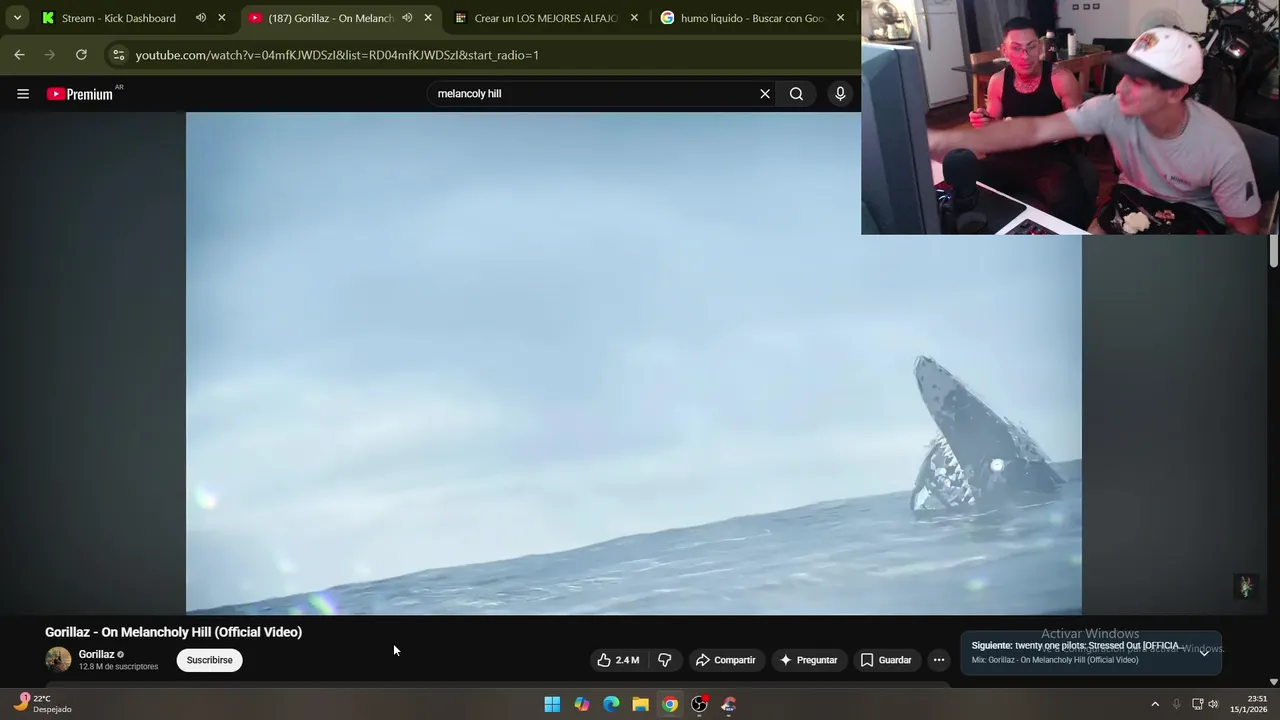Image resolution: width=1280 pixels, height=720 pixels.
Task: Click system tray microphone icon
Action: (x=1177, y=704)
